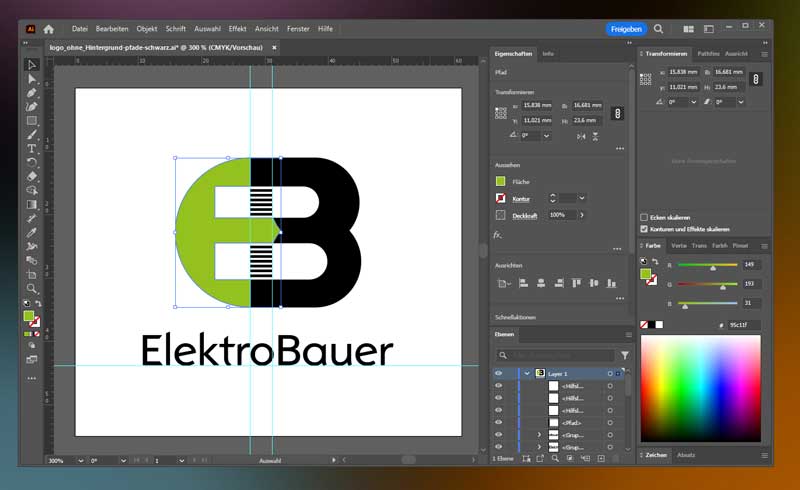Click the Home icon in top bar
Screen dimensions: 800x490
48,29
